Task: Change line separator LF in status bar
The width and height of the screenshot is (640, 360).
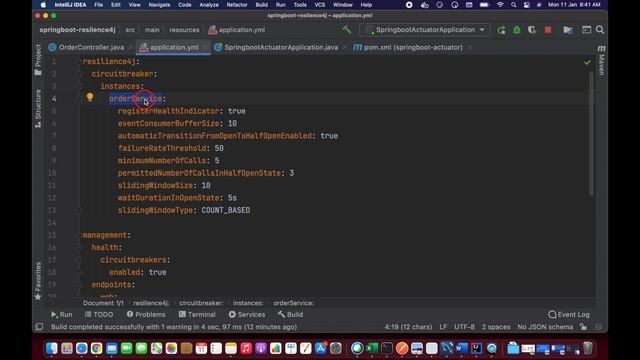Action: tap(443, 327)
